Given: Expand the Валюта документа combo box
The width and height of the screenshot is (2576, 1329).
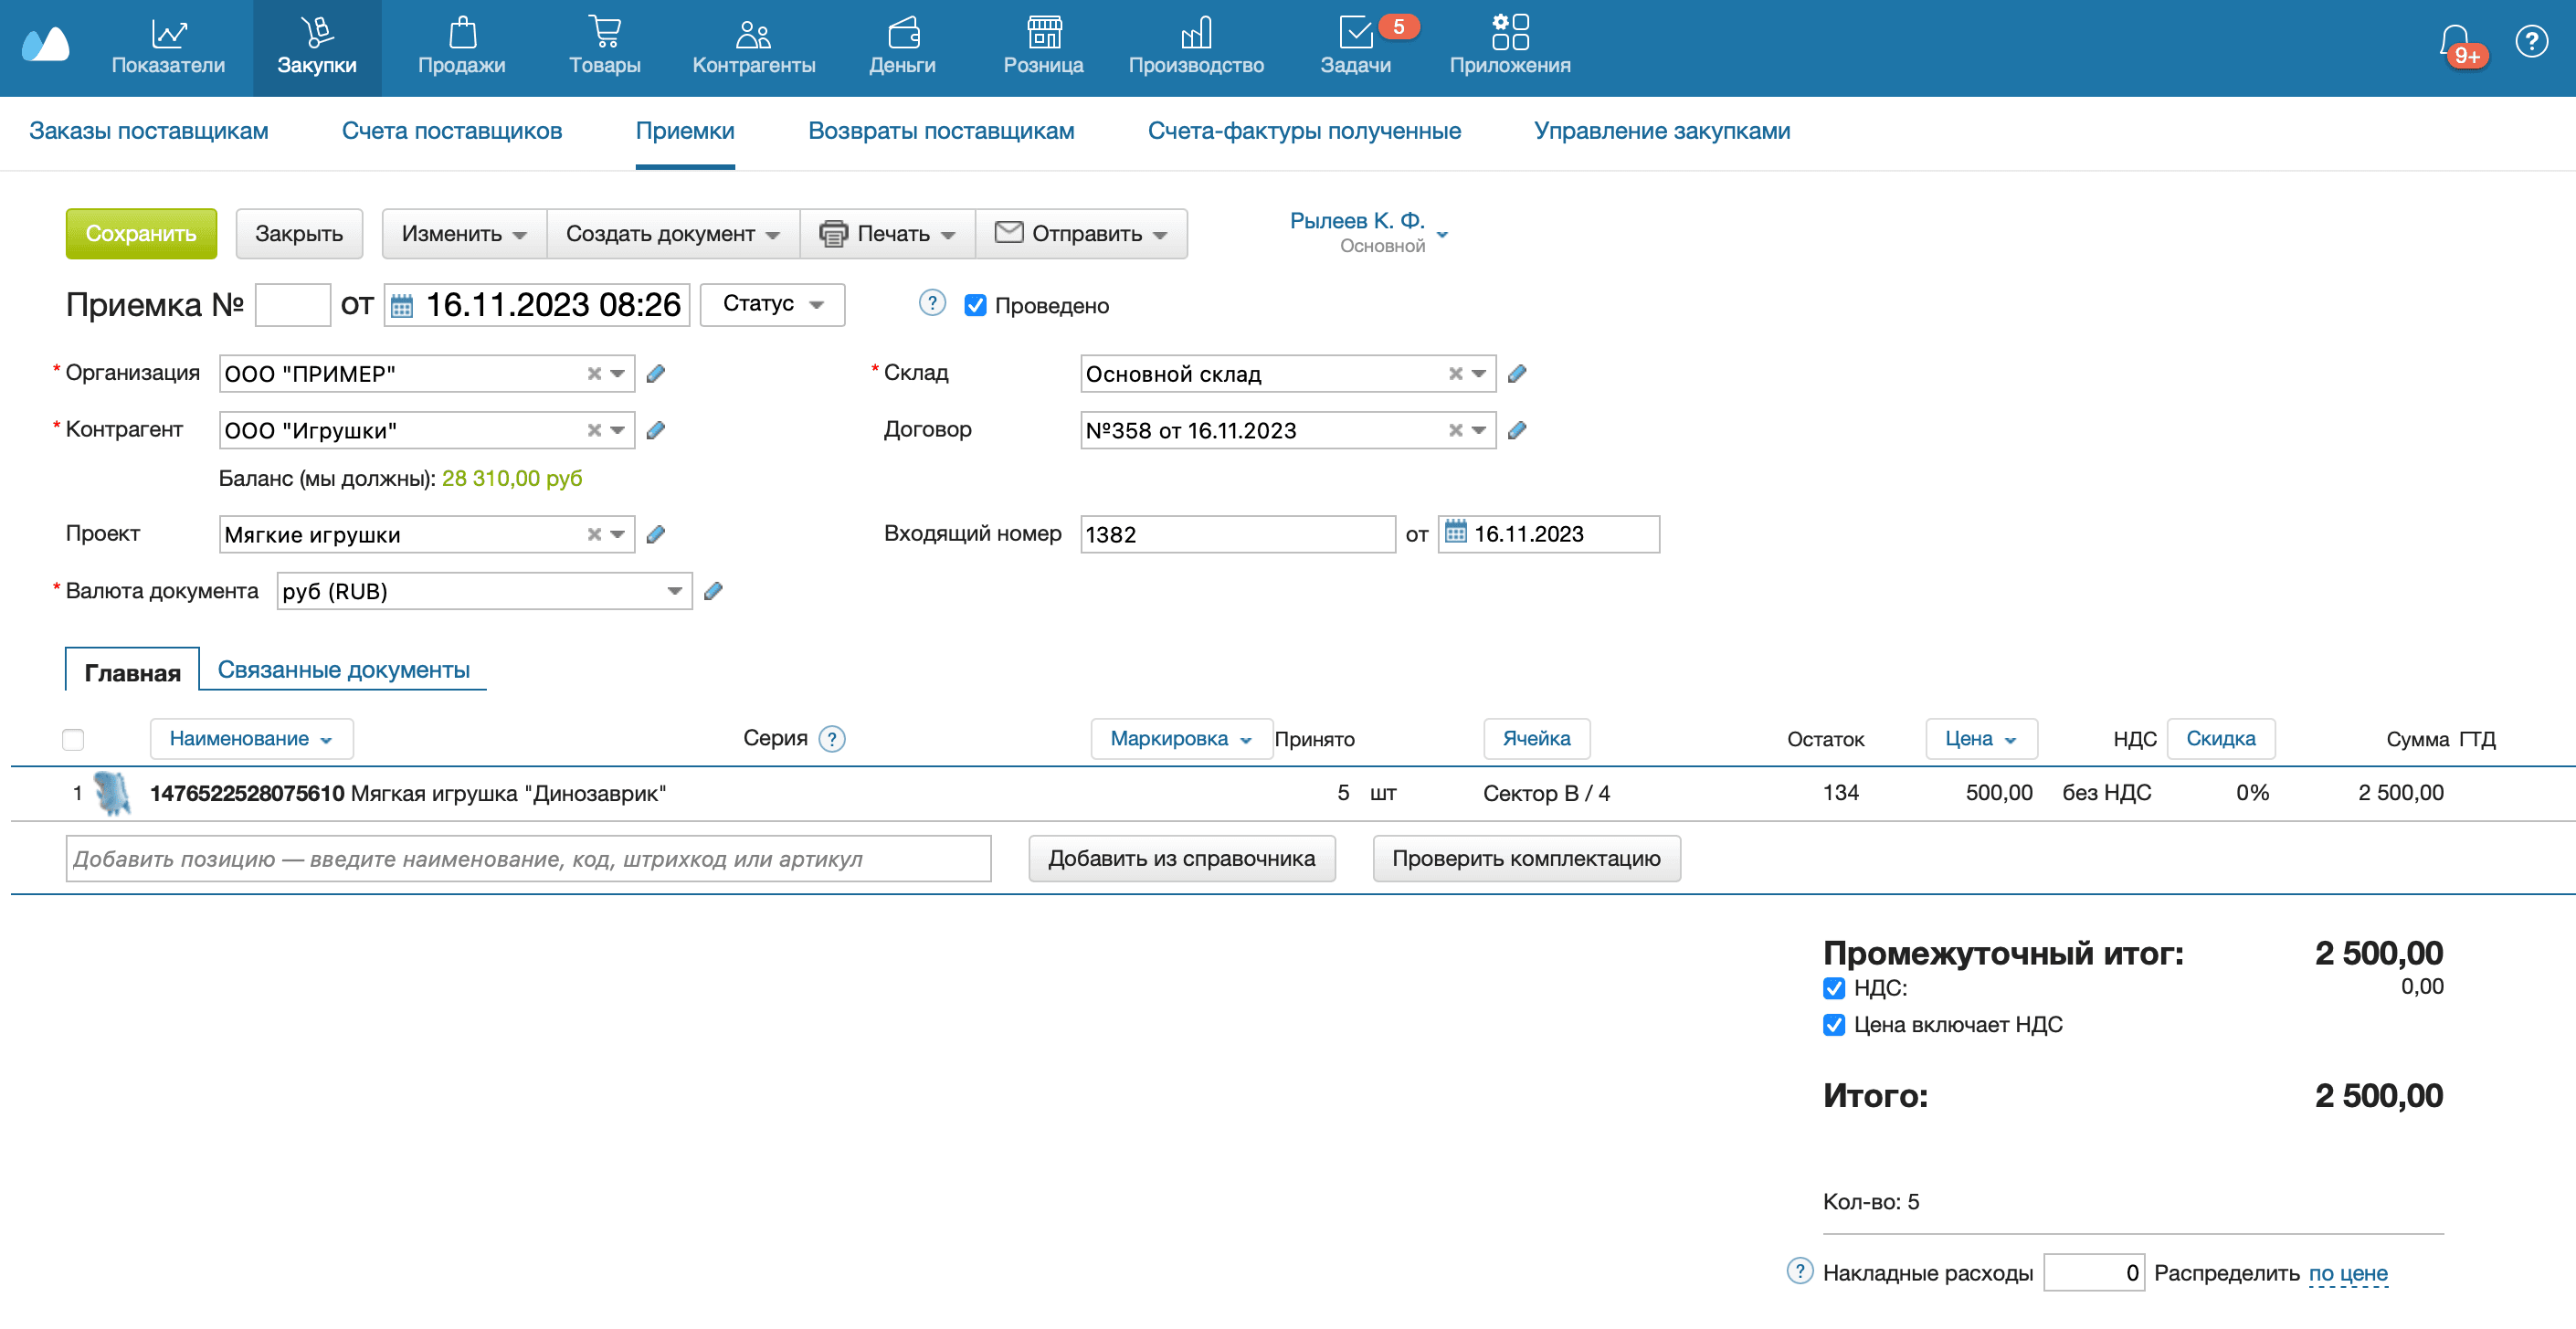Looking at the screenshot, I should [675, 592].
